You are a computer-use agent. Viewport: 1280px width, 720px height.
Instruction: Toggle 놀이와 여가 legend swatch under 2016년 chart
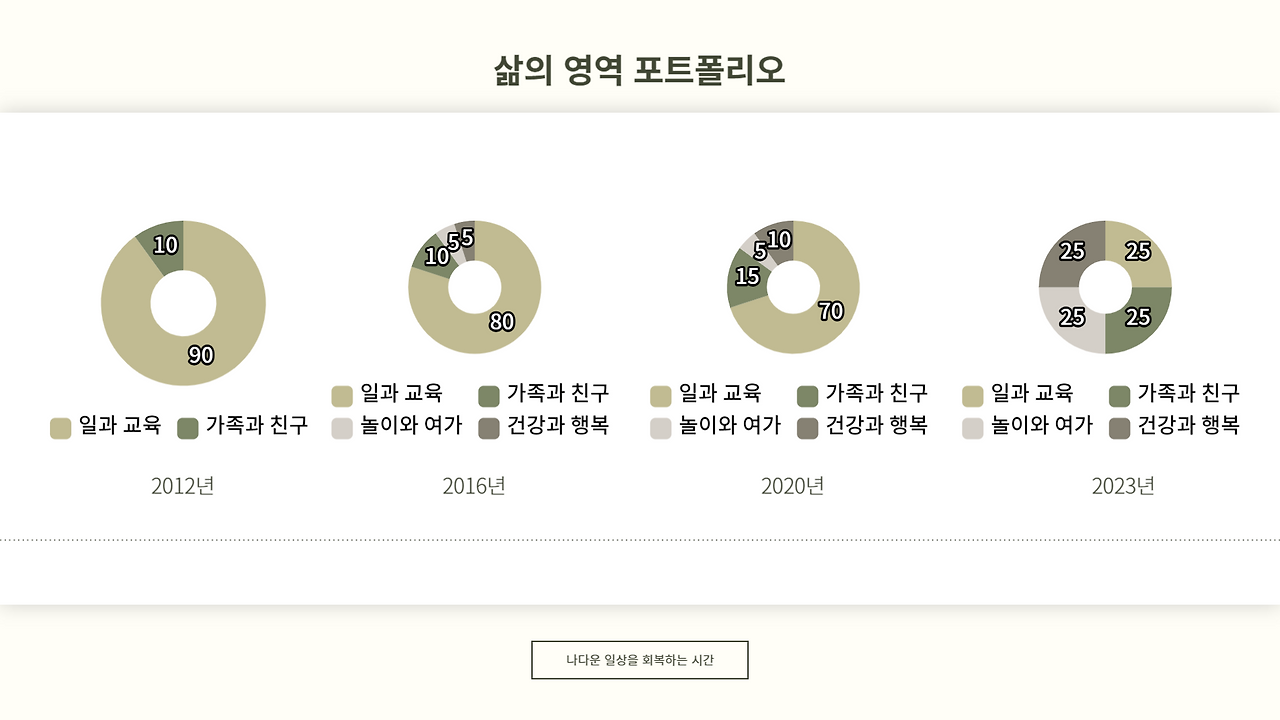pos(342,428)
